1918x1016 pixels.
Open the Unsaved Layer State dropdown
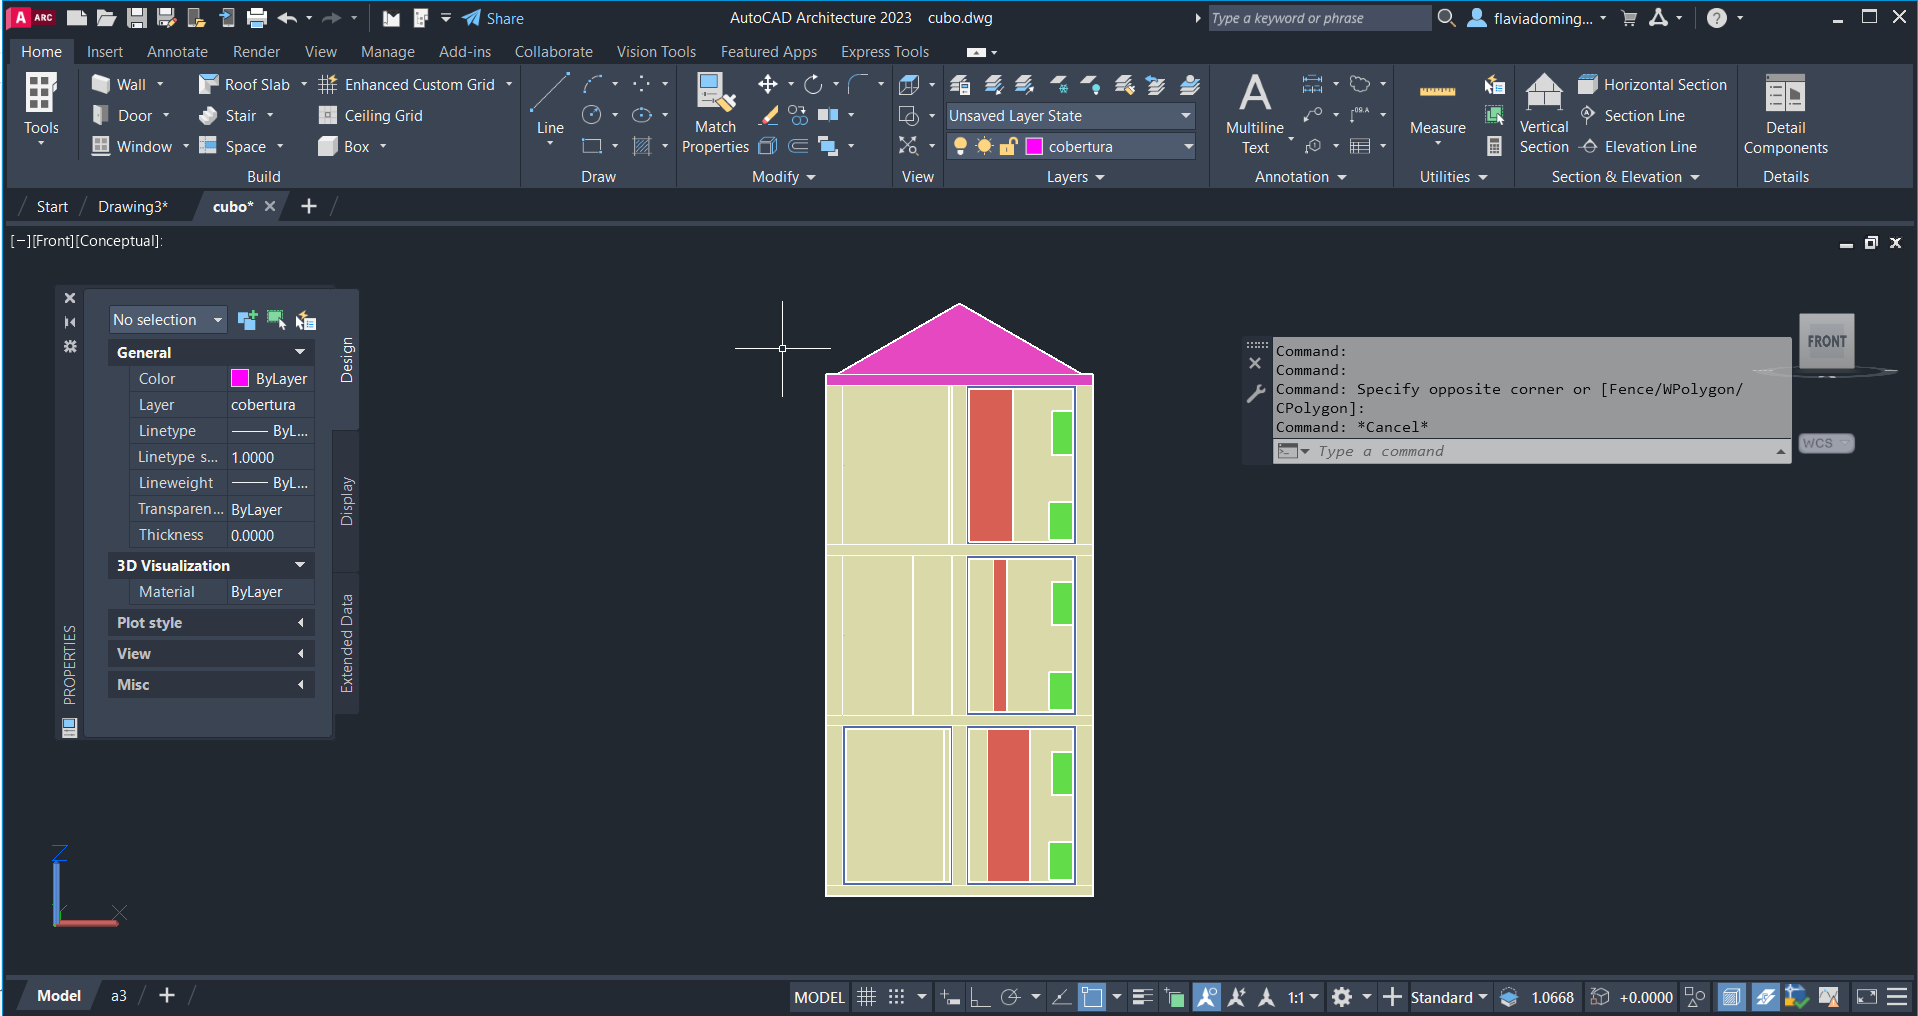[x=1070, y=116]
